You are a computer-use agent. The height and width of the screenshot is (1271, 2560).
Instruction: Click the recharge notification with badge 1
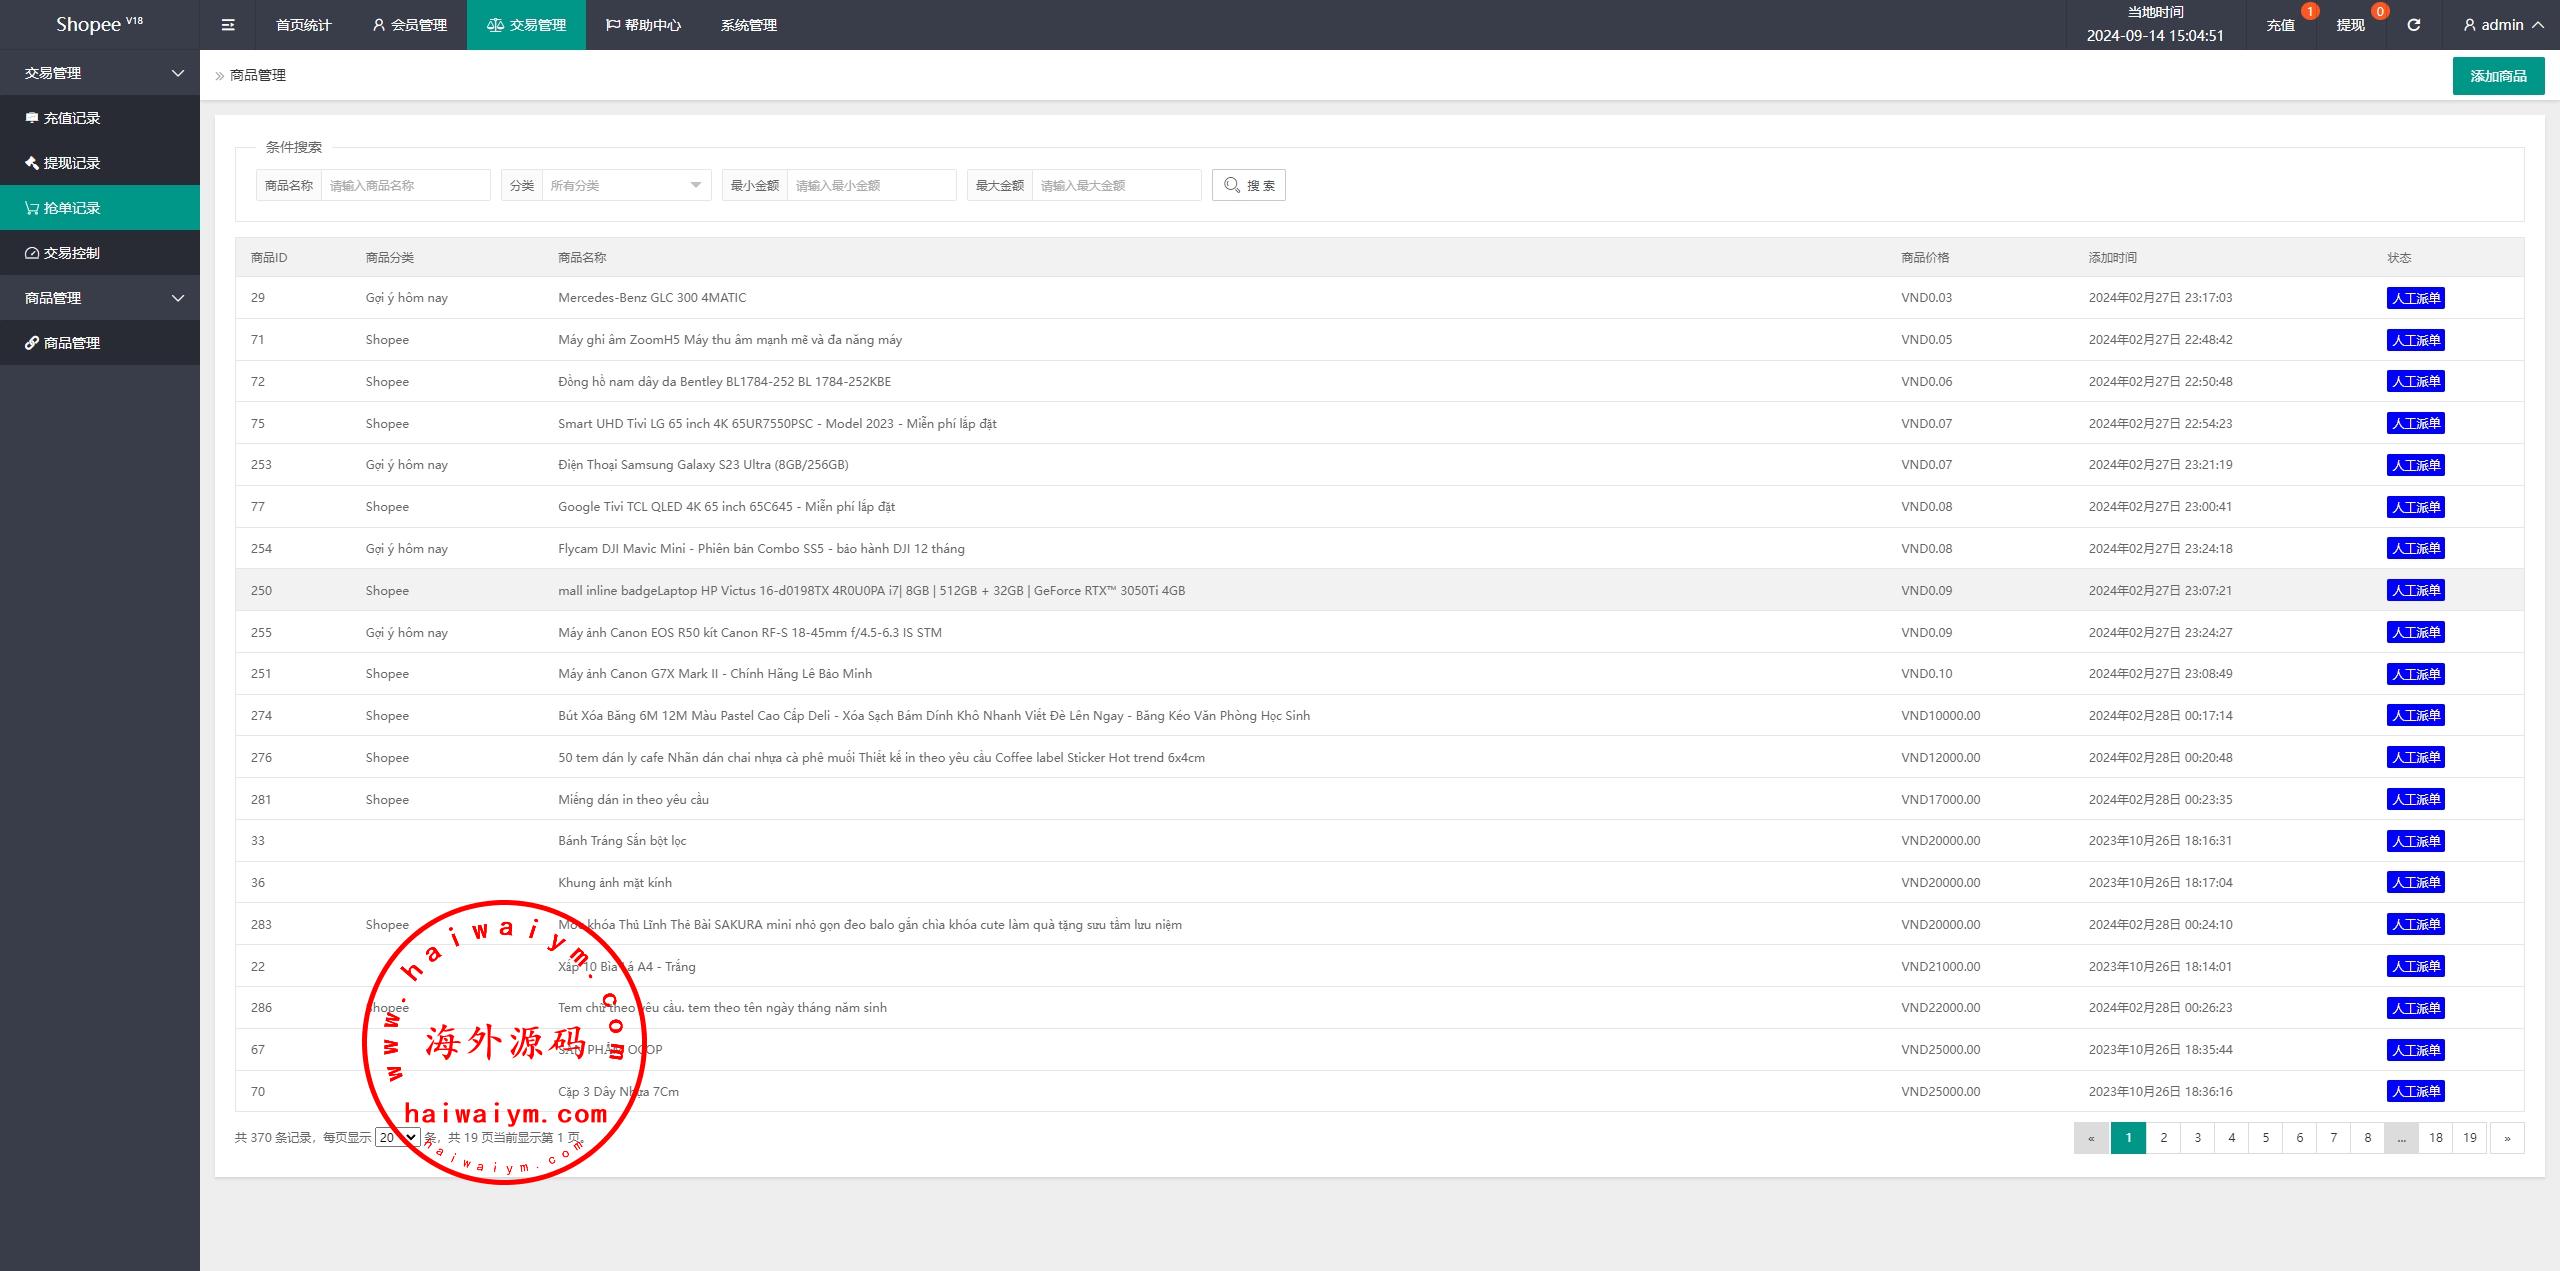pyautogui.click(x=2281, y=25)
